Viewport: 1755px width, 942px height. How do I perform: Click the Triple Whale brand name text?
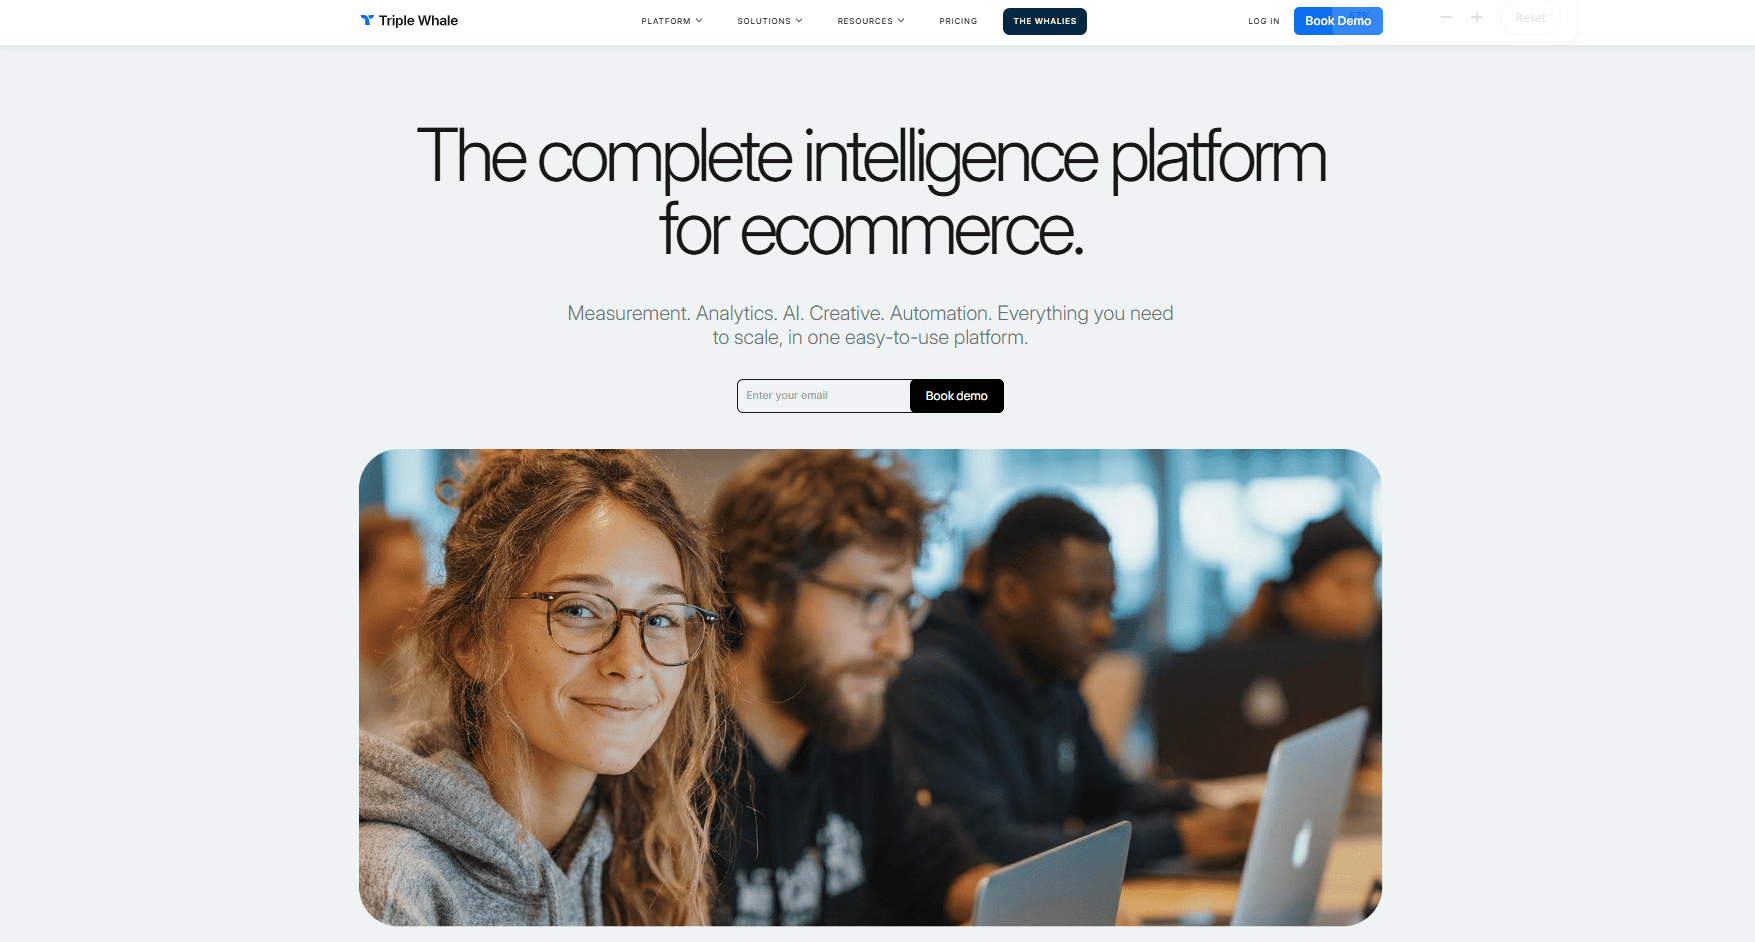418,20
